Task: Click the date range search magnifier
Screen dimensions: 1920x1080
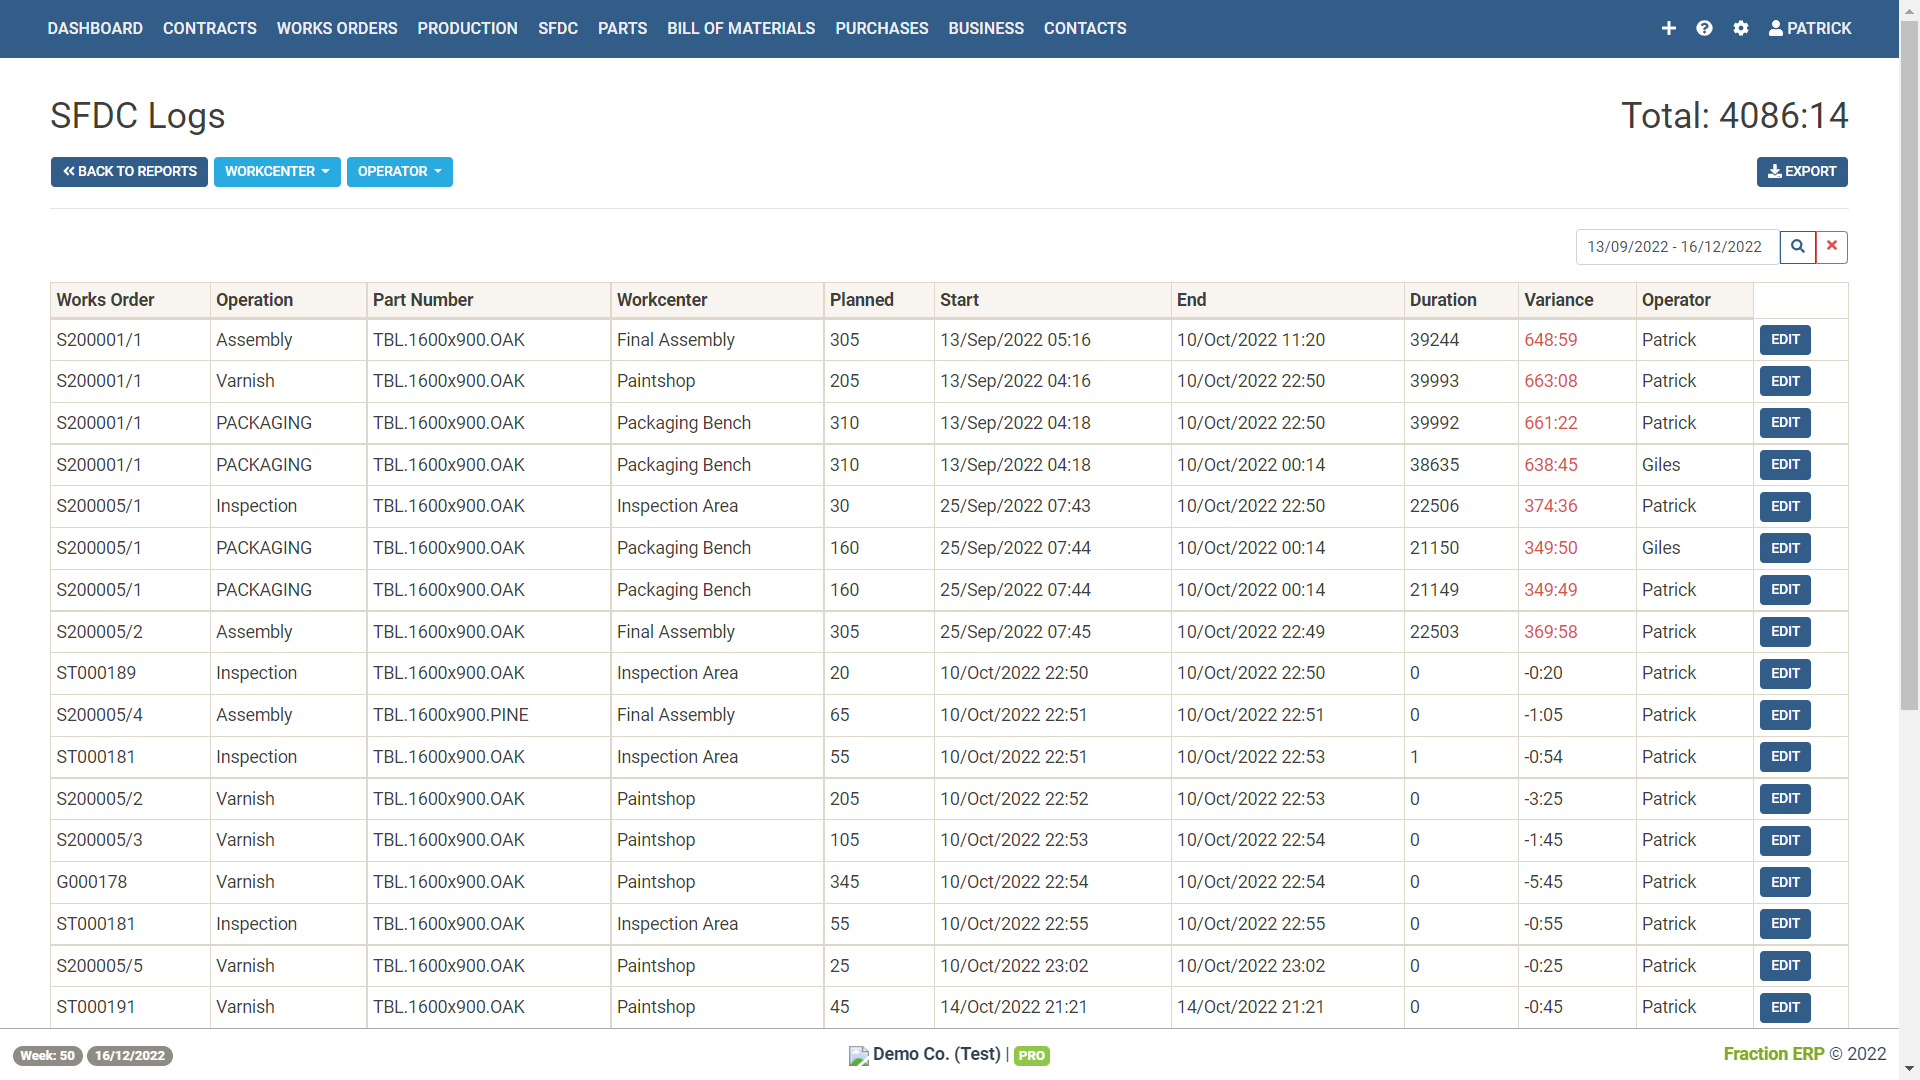Action: pos(1797,247)
